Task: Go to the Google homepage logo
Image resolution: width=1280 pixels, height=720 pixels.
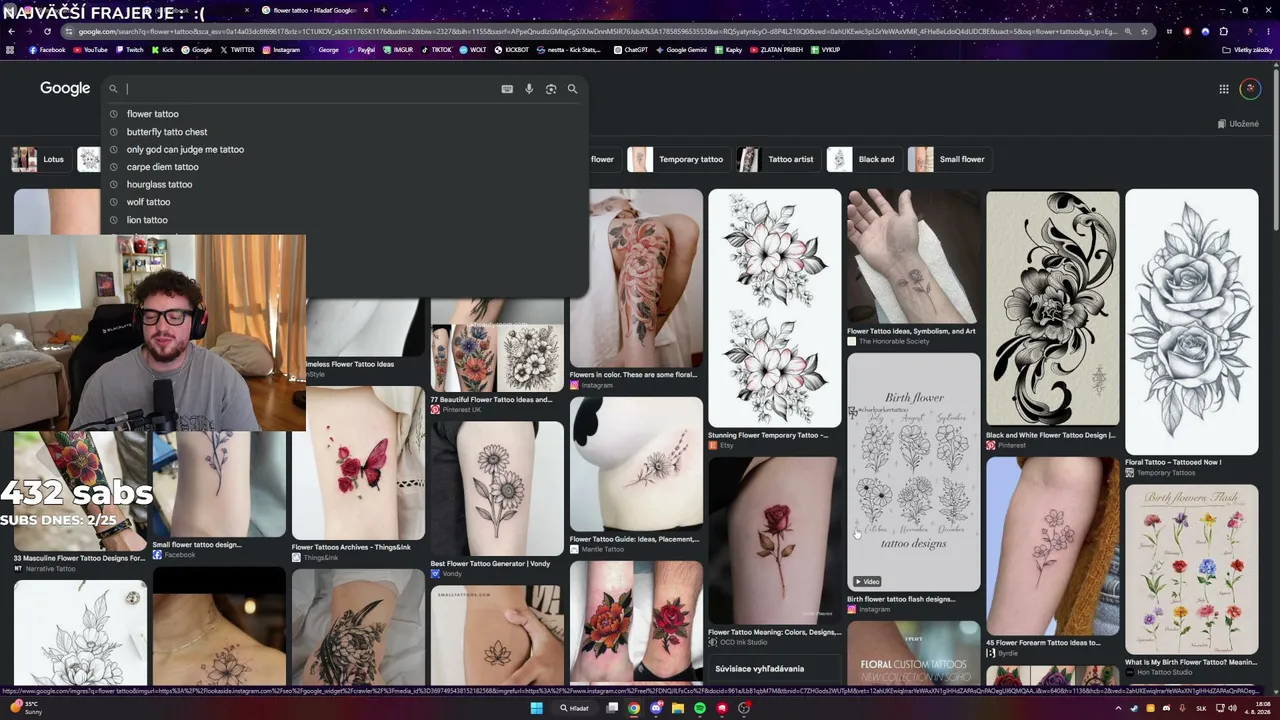Action: point(65,89)
